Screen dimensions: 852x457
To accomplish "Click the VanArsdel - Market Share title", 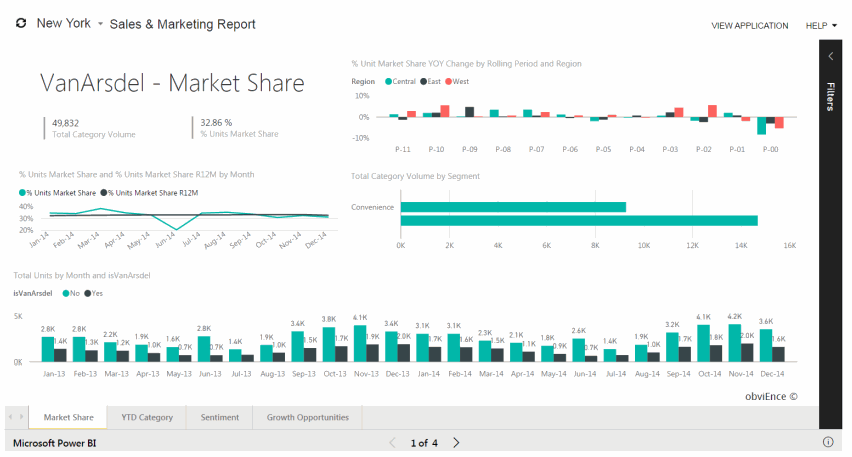I will point(172,83).
